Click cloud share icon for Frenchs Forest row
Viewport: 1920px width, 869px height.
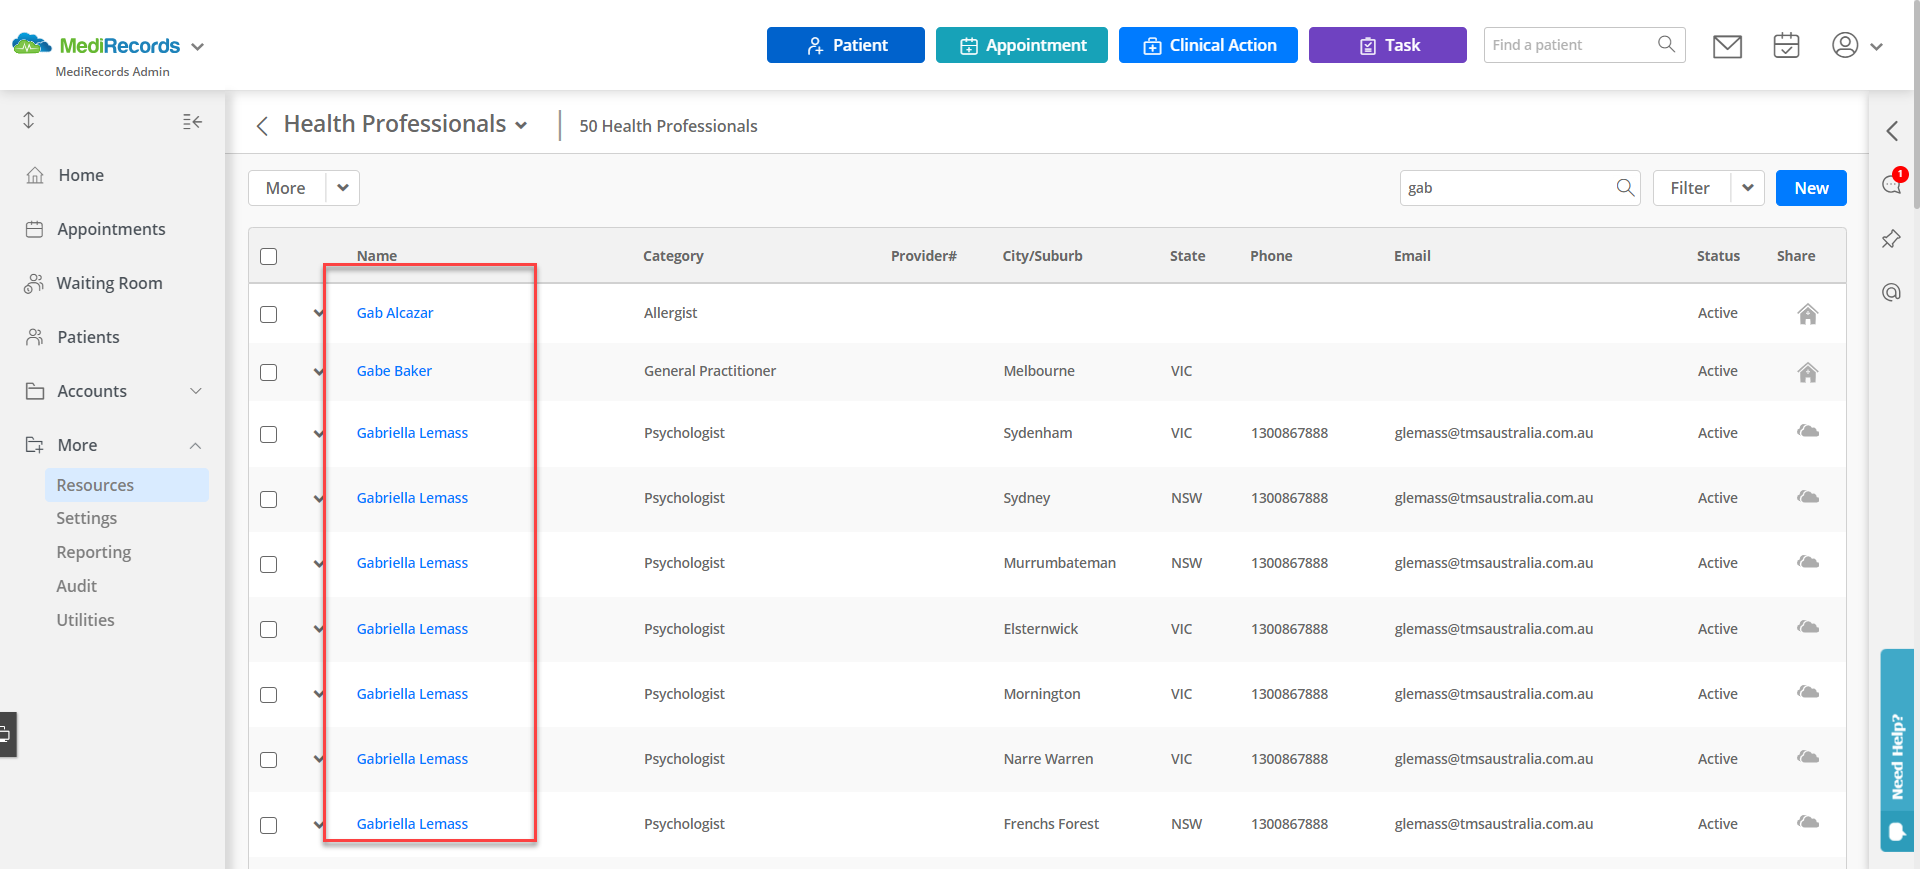(1807, 822)
